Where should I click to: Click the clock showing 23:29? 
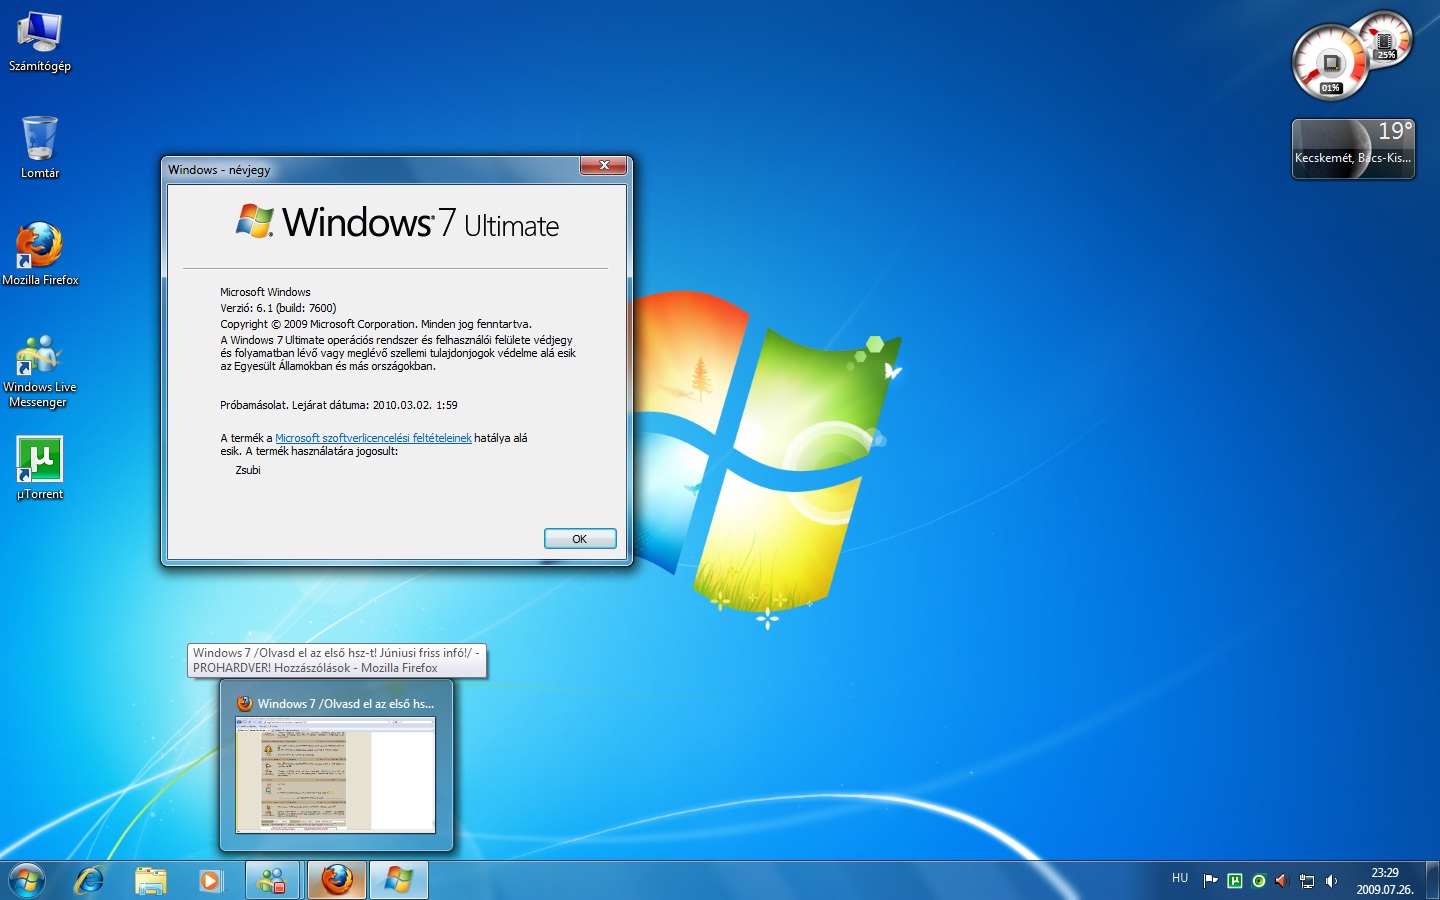click(x=1385, y=873)
